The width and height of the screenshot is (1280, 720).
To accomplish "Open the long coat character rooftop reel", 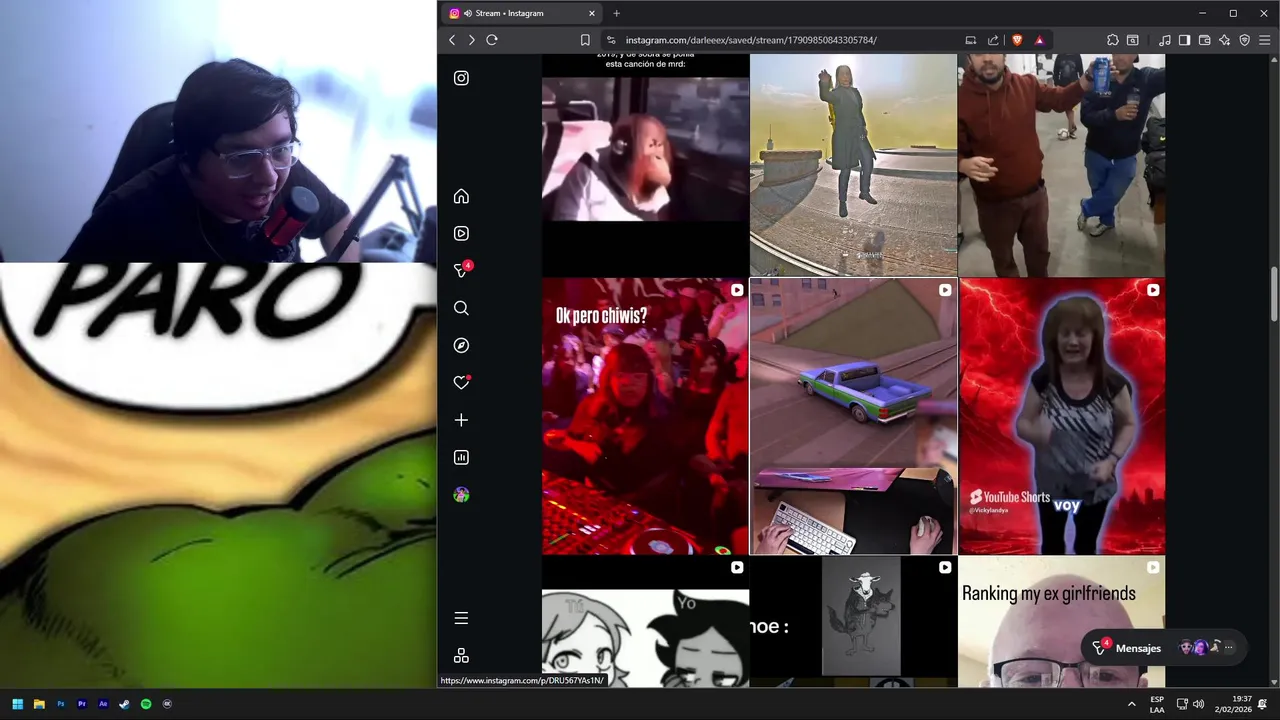I will point(853,165).
